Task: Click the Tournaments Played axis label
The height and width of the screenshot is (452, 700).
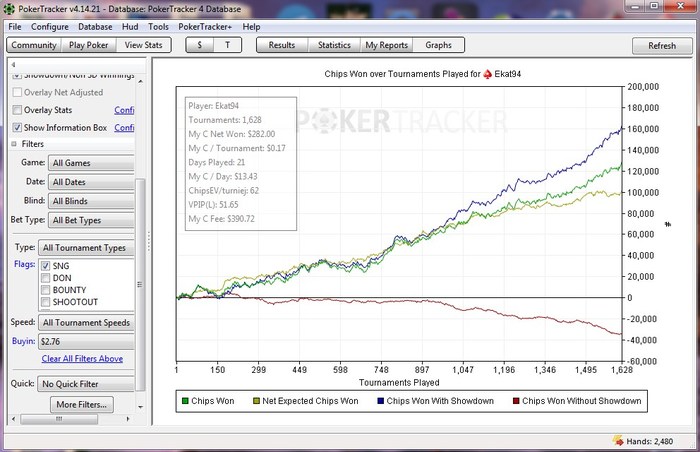Action: [399, 383]
